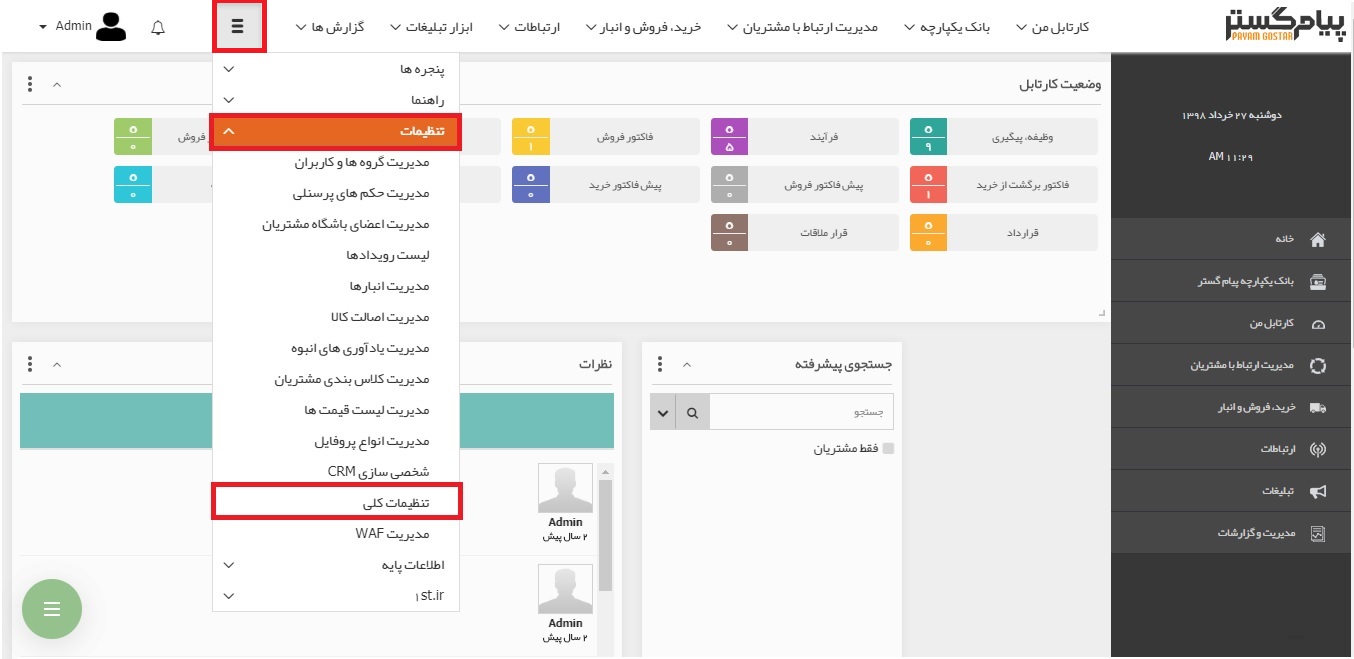Viewport: 1354px width, 659px height.
Task: Click the فاکتور فروش status tile
Action: coord(606,136)
